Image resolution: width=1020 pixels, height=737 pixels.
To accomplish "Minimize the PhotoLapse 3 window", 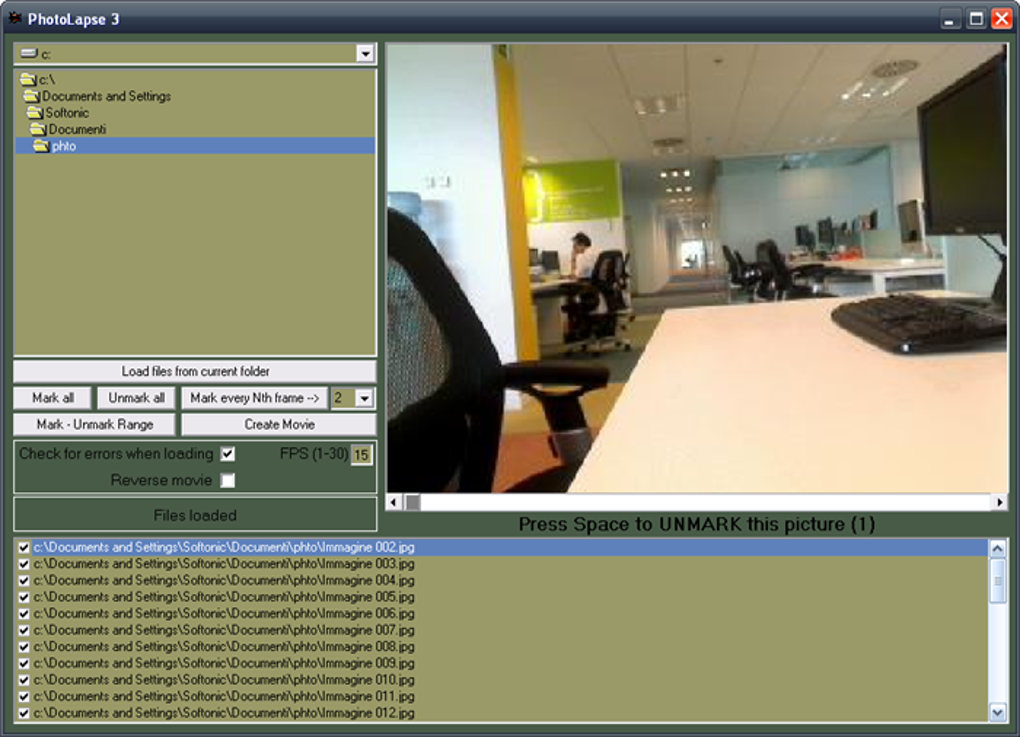I will [950, 19].
